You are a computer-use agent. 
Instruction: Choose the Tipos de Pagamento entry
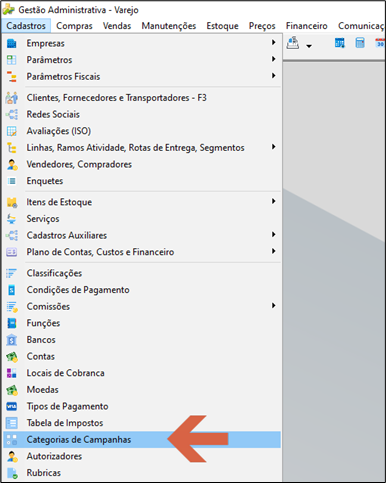(142, 406)
